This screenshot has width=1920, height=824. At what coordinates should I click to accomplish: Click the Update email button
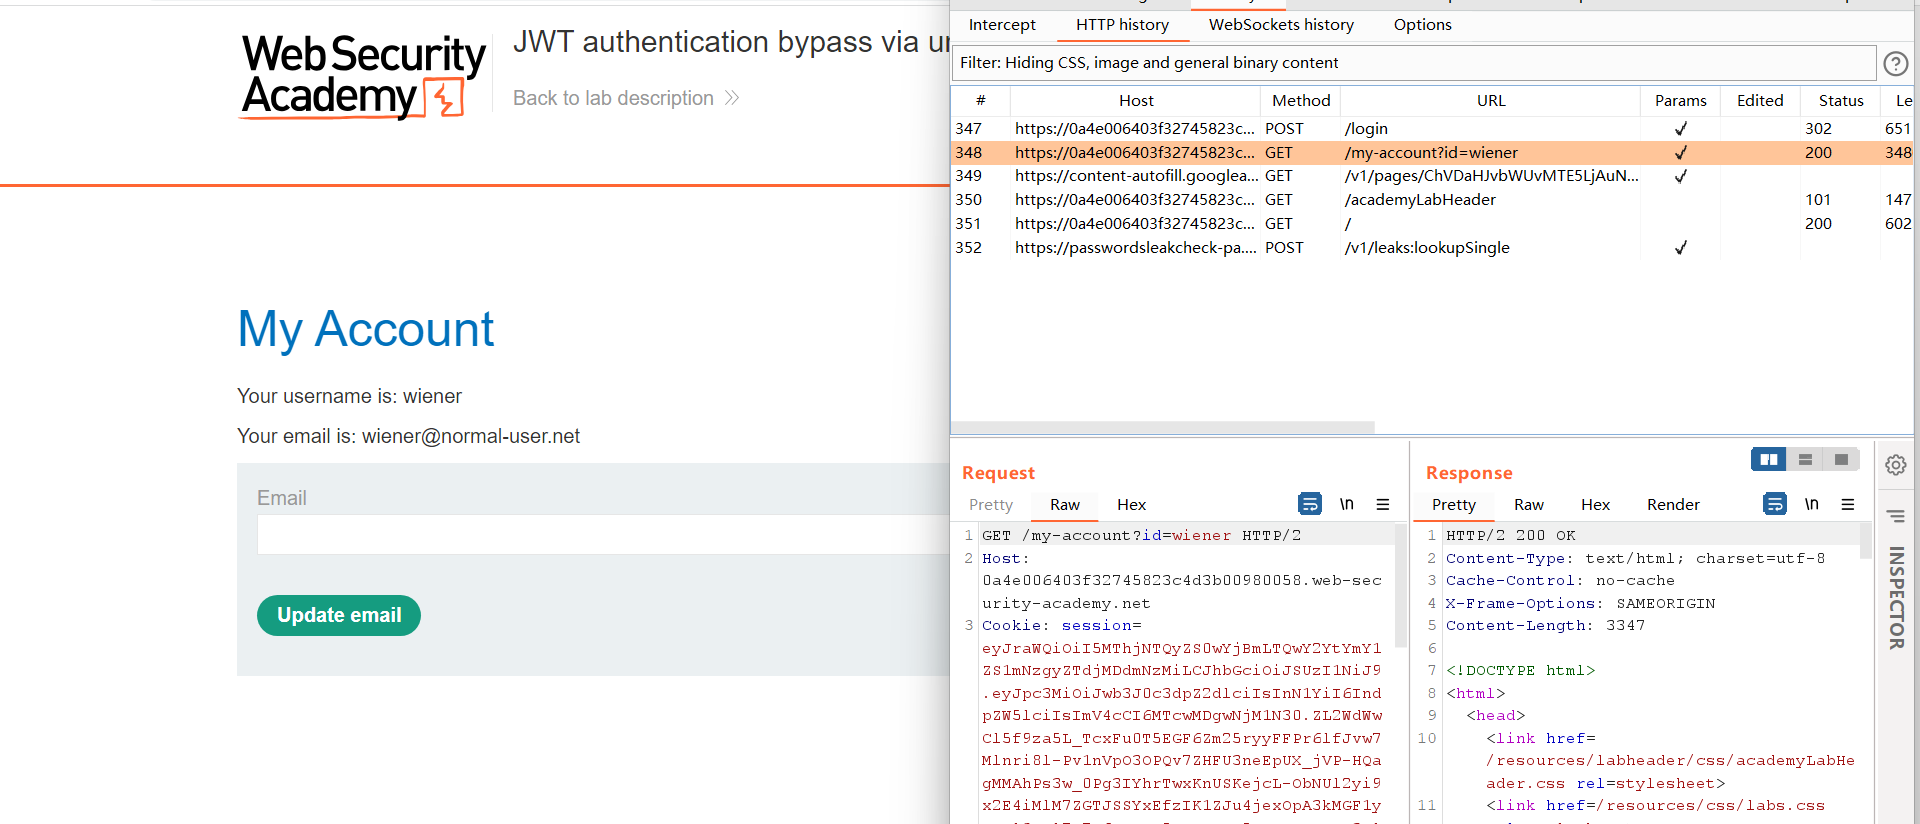point(339,615)
